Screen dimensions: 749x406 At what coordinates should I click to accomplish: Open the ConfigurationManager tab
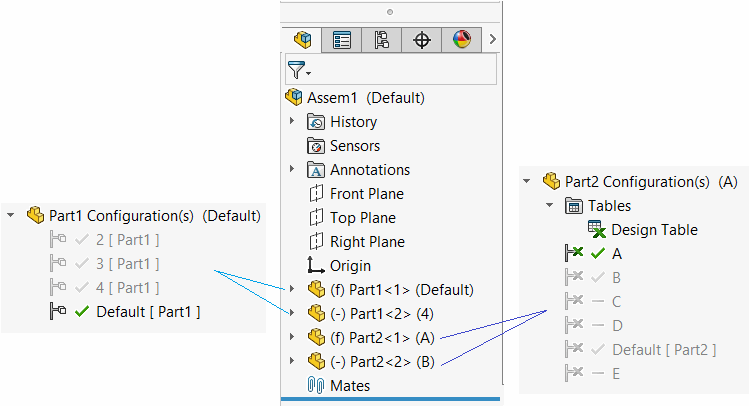click(x=382, y=40)
